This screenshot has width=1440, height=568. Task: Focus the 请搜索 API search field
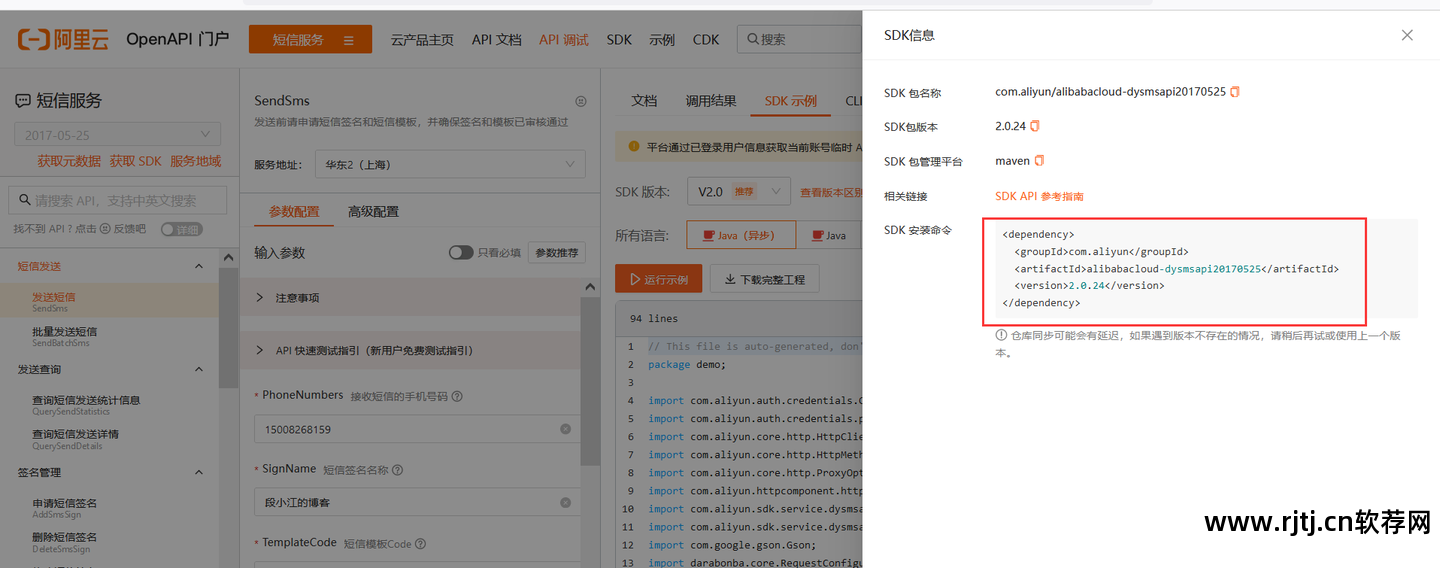click(x=118, y=200)
